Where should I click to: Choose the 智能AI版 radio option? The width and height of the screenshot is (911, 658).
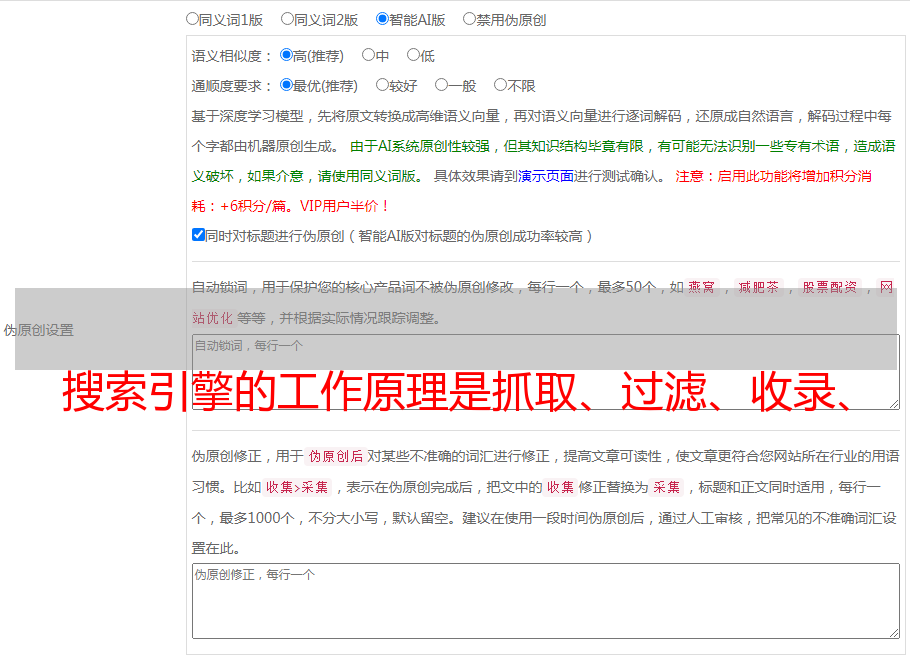pos(382,19)
